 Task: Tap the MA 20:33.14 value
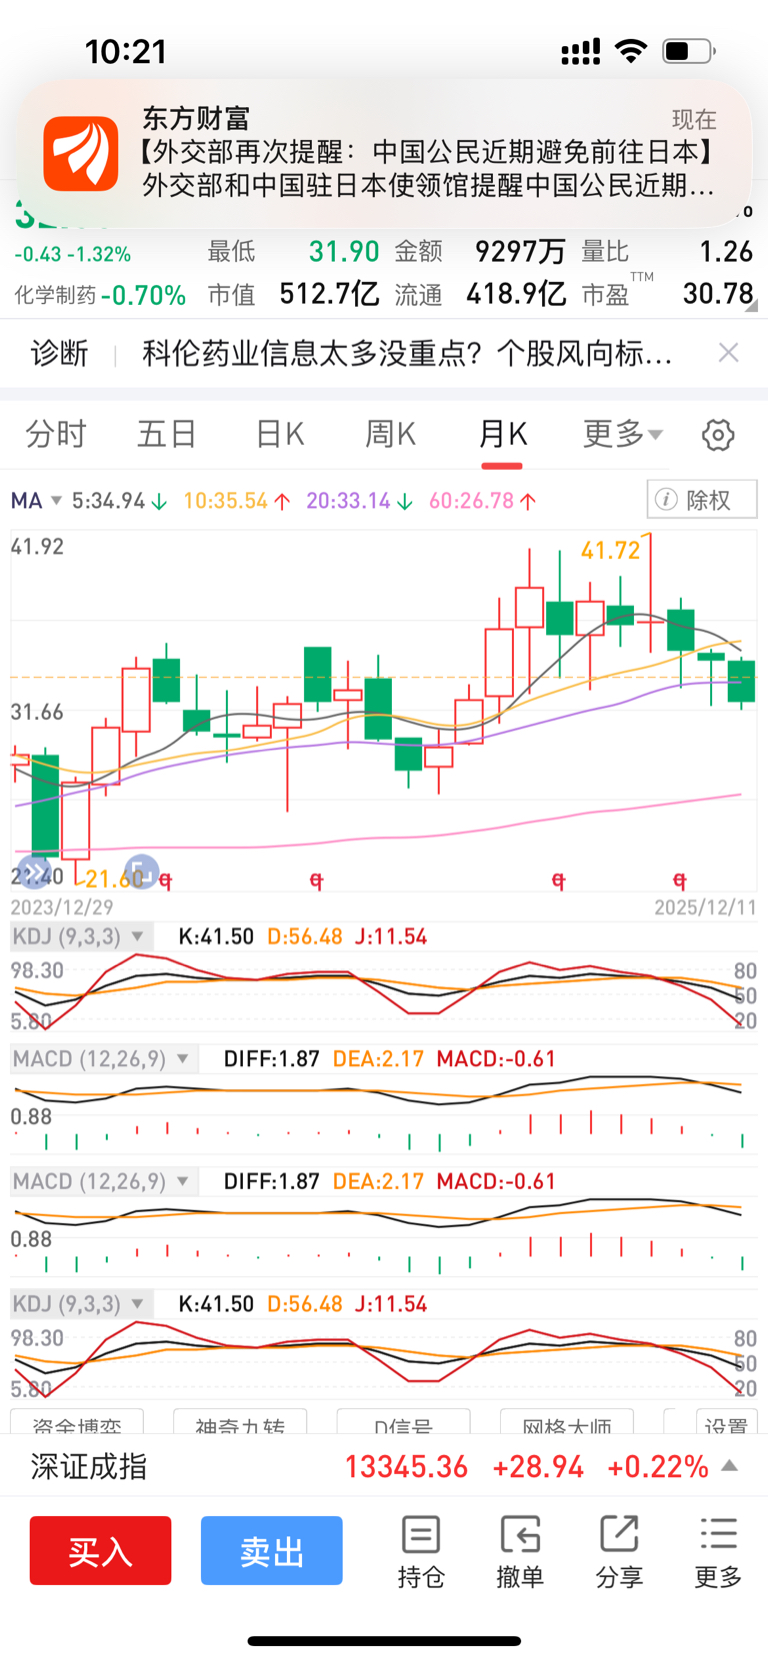359,500
